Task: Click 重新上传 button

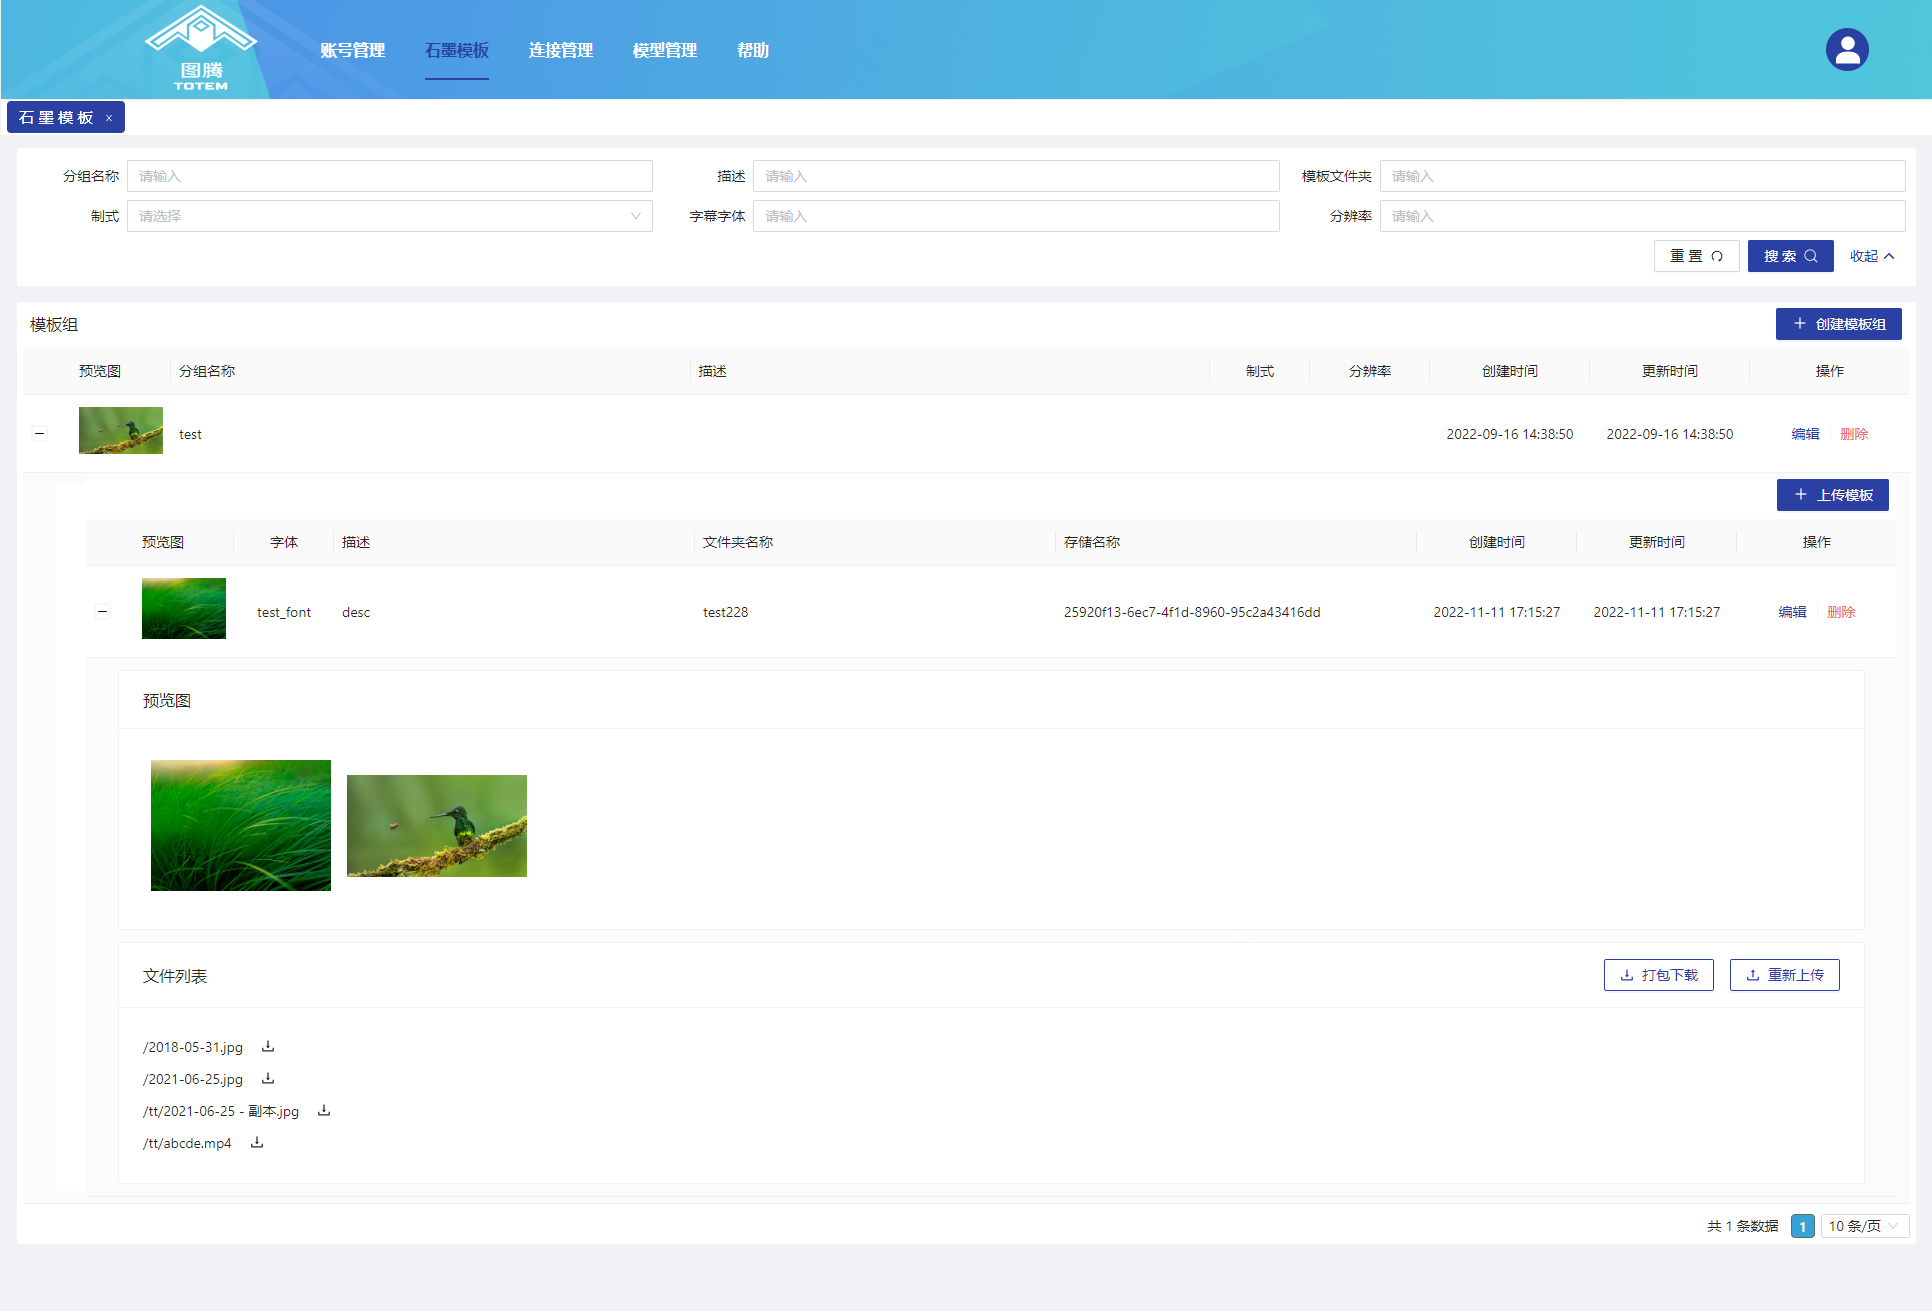Action: click(1784, 975)
